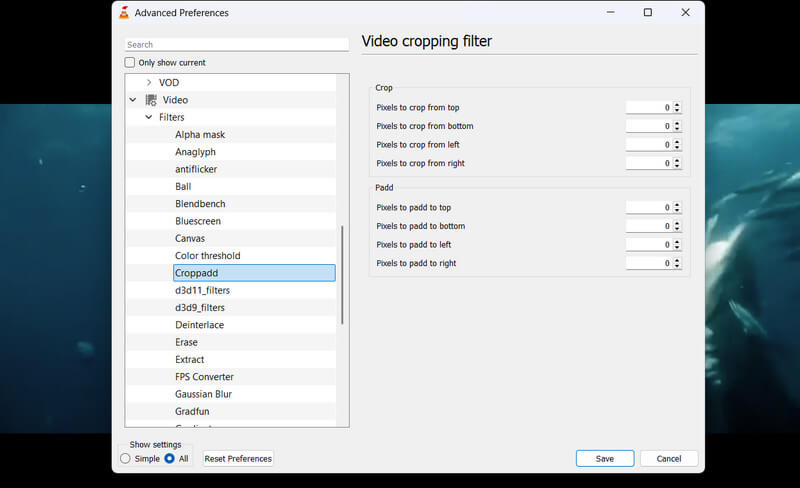The height and width of the screenshot is (488, 800).
Task: Collapse the Video tree section
Action: pos(133,100)
